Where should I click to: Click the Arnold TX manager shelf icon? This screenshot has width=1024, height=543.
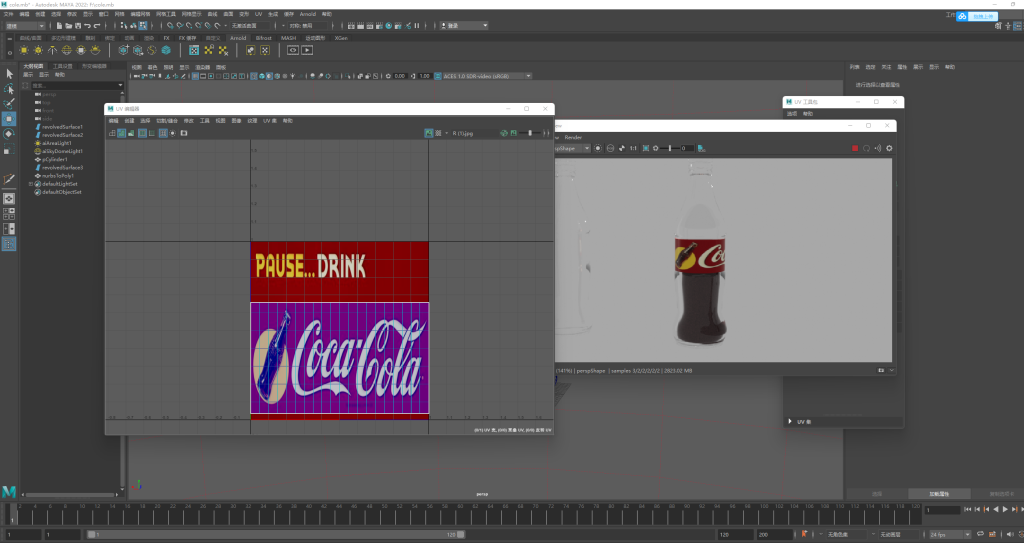point(194,50)
